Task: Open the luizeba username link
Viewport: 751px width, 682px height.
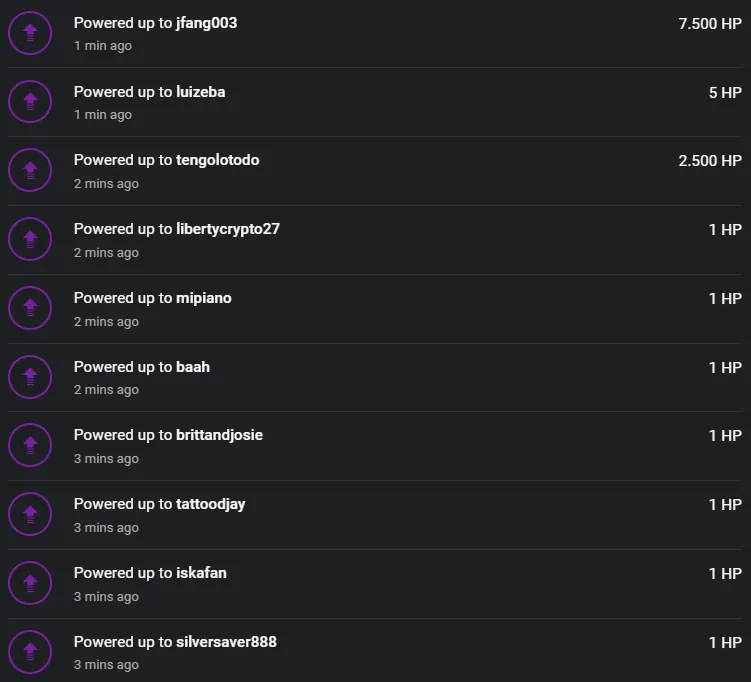Action: tap(201, 92)
